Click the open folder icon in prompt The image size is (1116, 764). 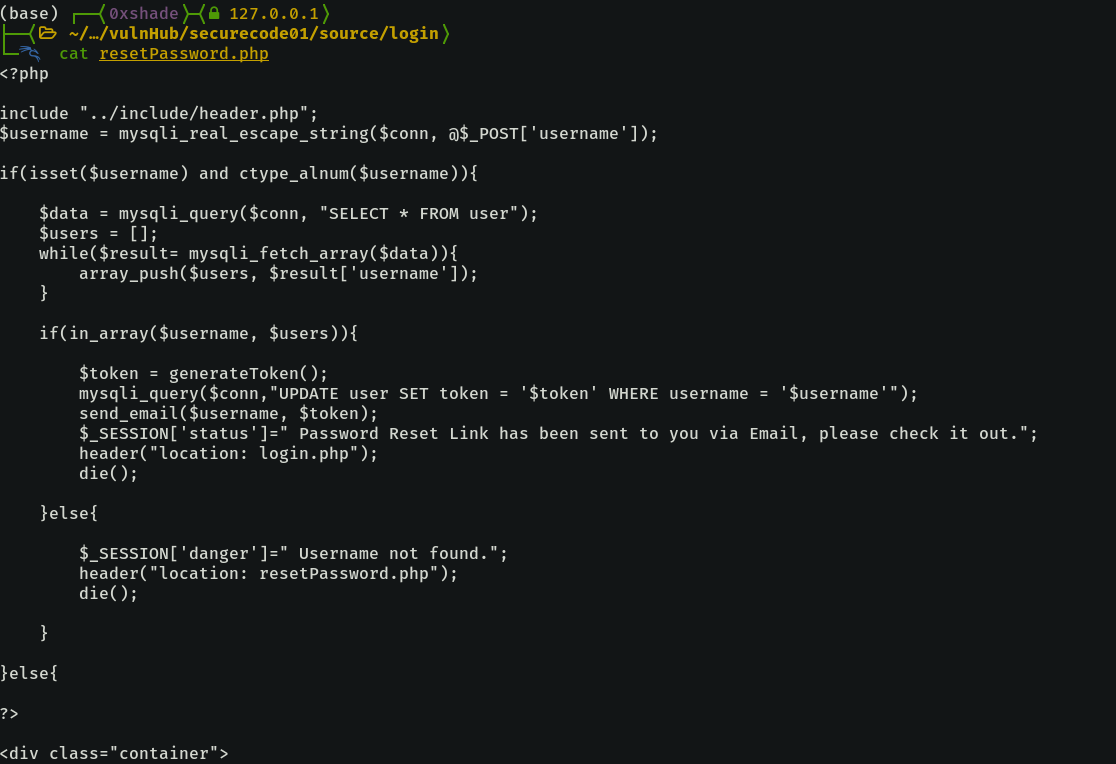coord(48,34)
